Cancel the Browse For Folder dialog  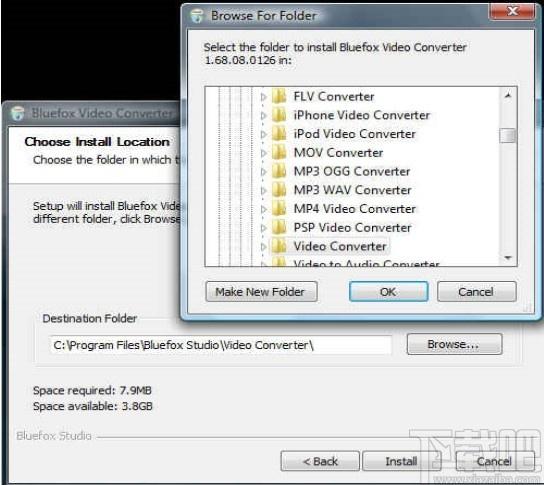[x=476, y=292]
